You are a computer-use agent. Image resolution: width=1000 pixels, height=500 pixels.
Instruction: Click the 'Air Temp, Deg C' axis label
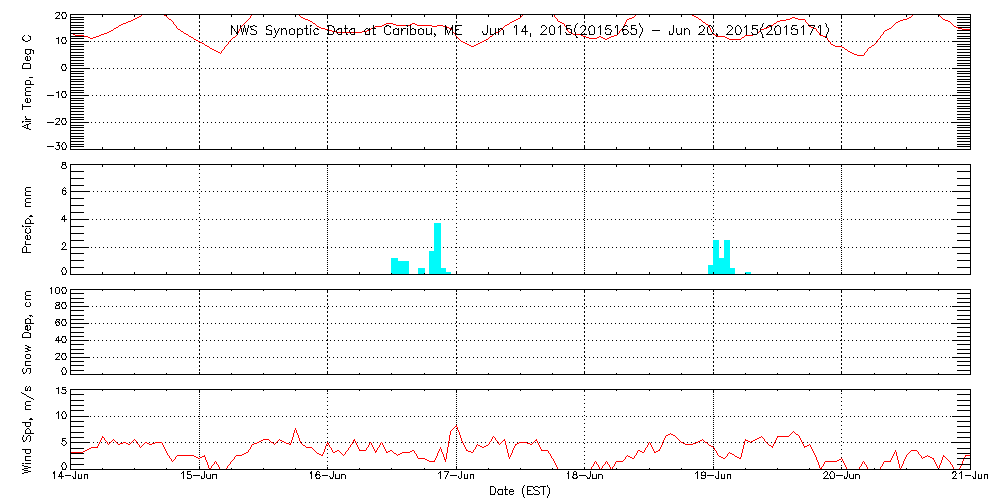click(28, 81)
